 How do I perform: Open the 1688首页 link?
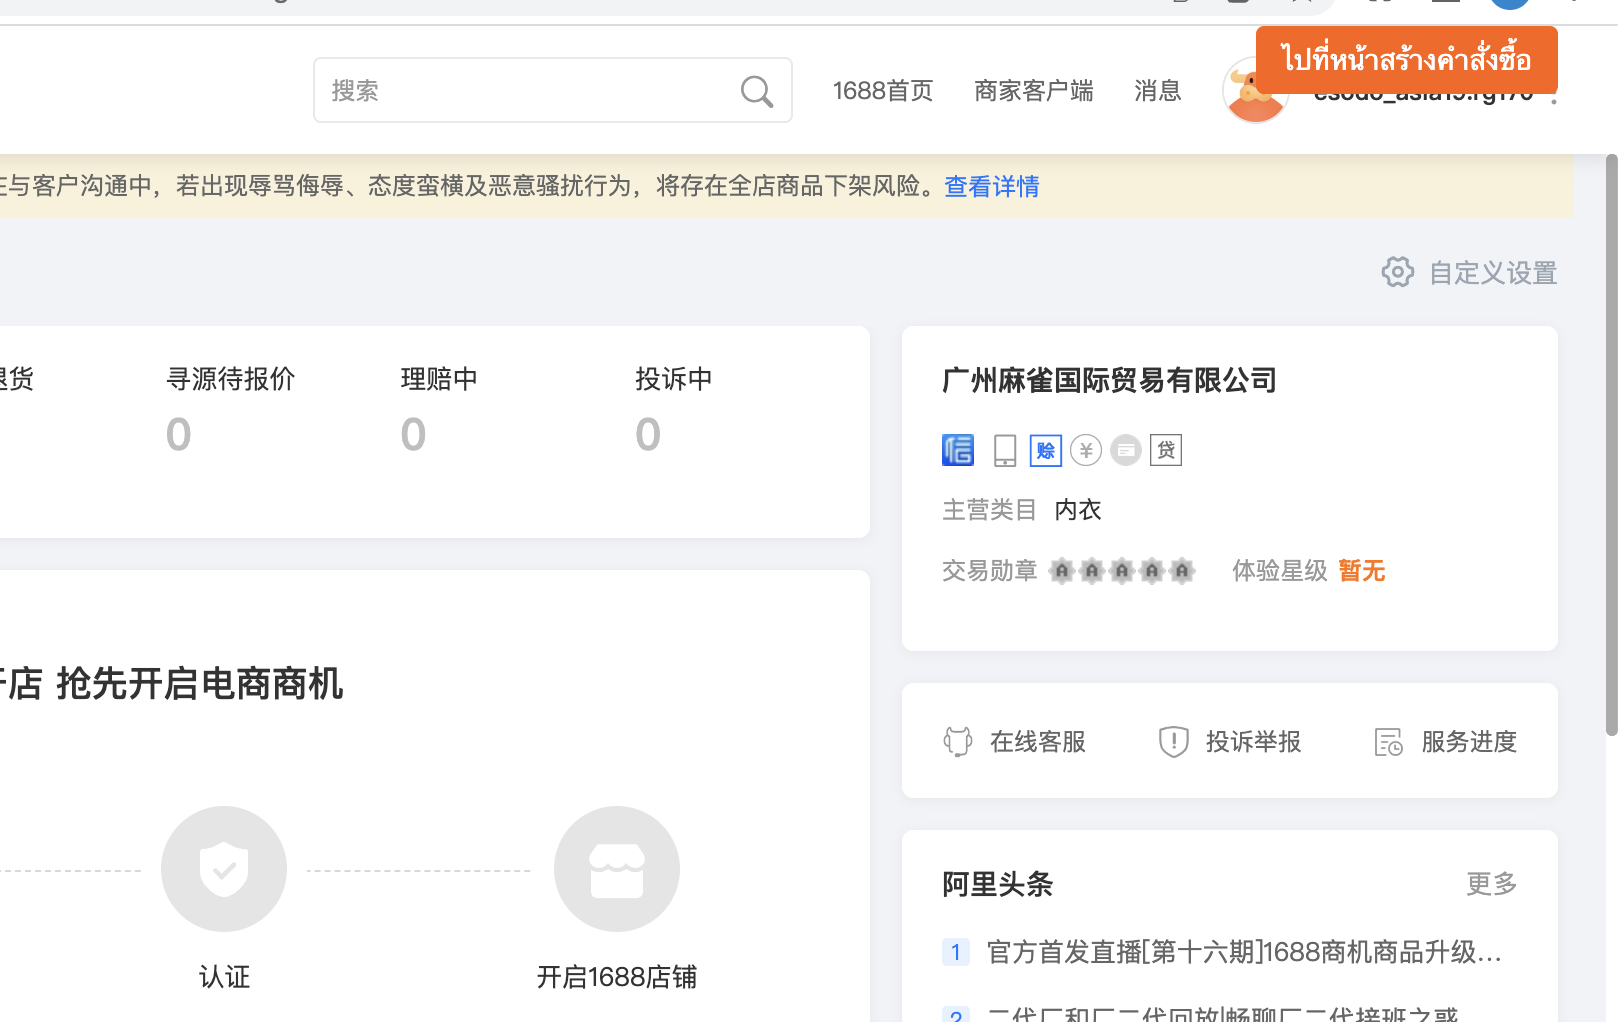tap(883, 91)
